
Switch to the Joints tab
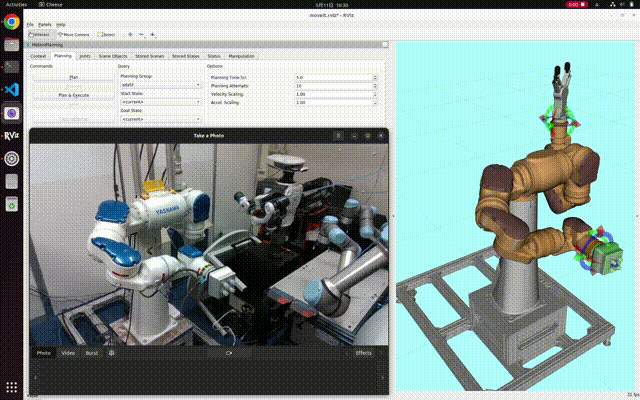(85, 56)
